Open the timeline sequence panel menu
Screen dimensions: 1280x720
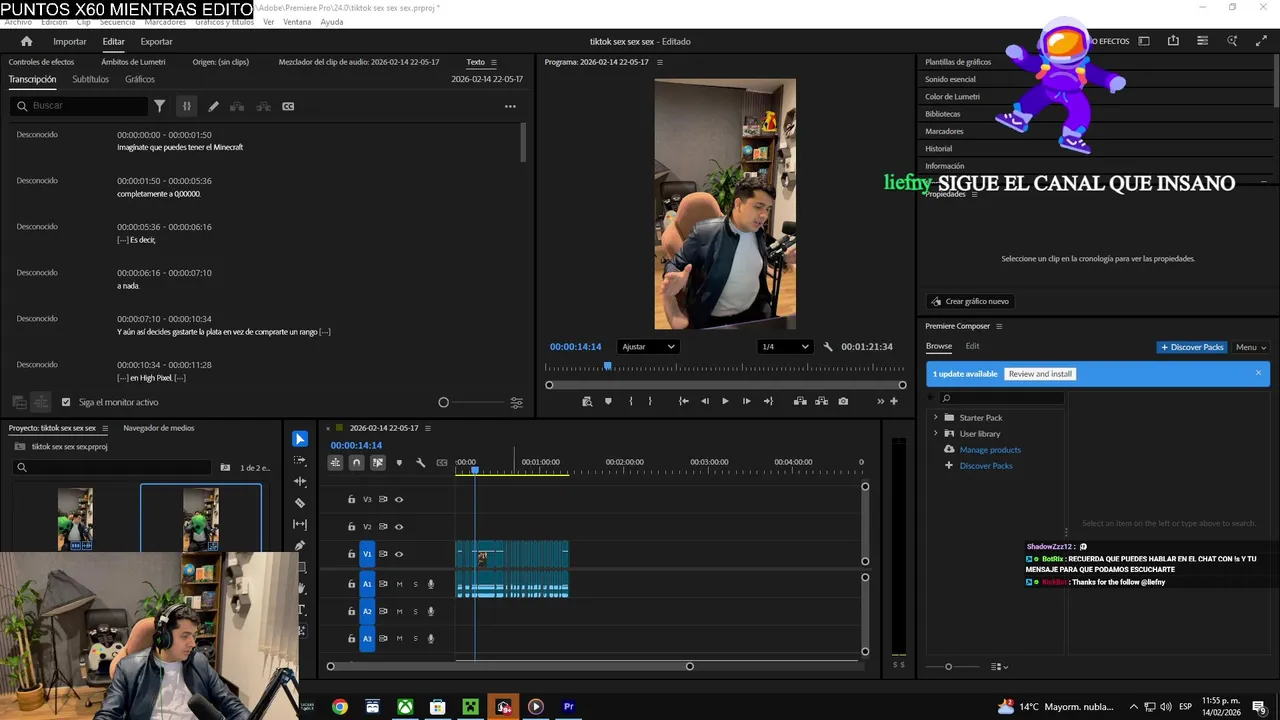coord(428,428)
